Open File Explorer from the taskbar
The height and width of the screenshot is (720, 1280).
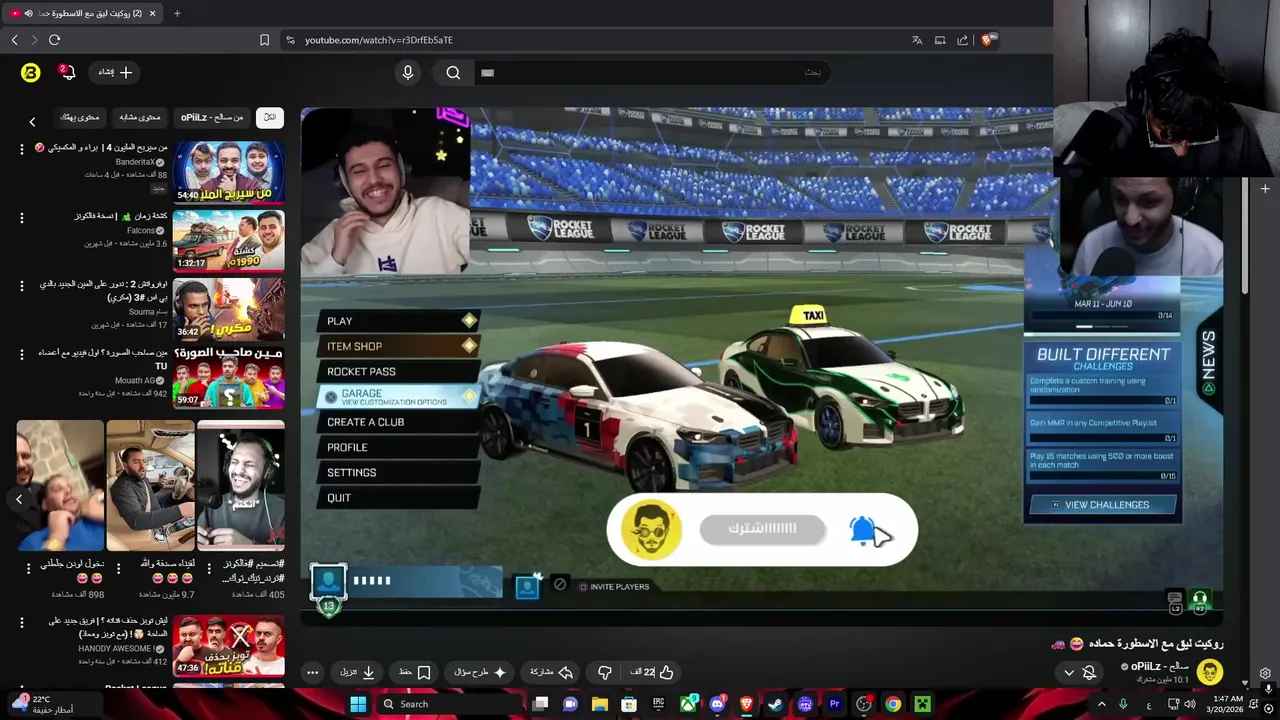pyautogui.click(x=599, y=704)
